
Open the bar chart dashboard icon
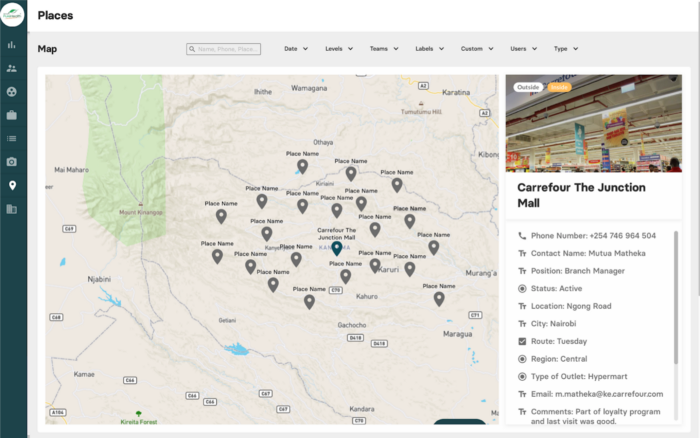pyautogui.click(x=12, y=45)
